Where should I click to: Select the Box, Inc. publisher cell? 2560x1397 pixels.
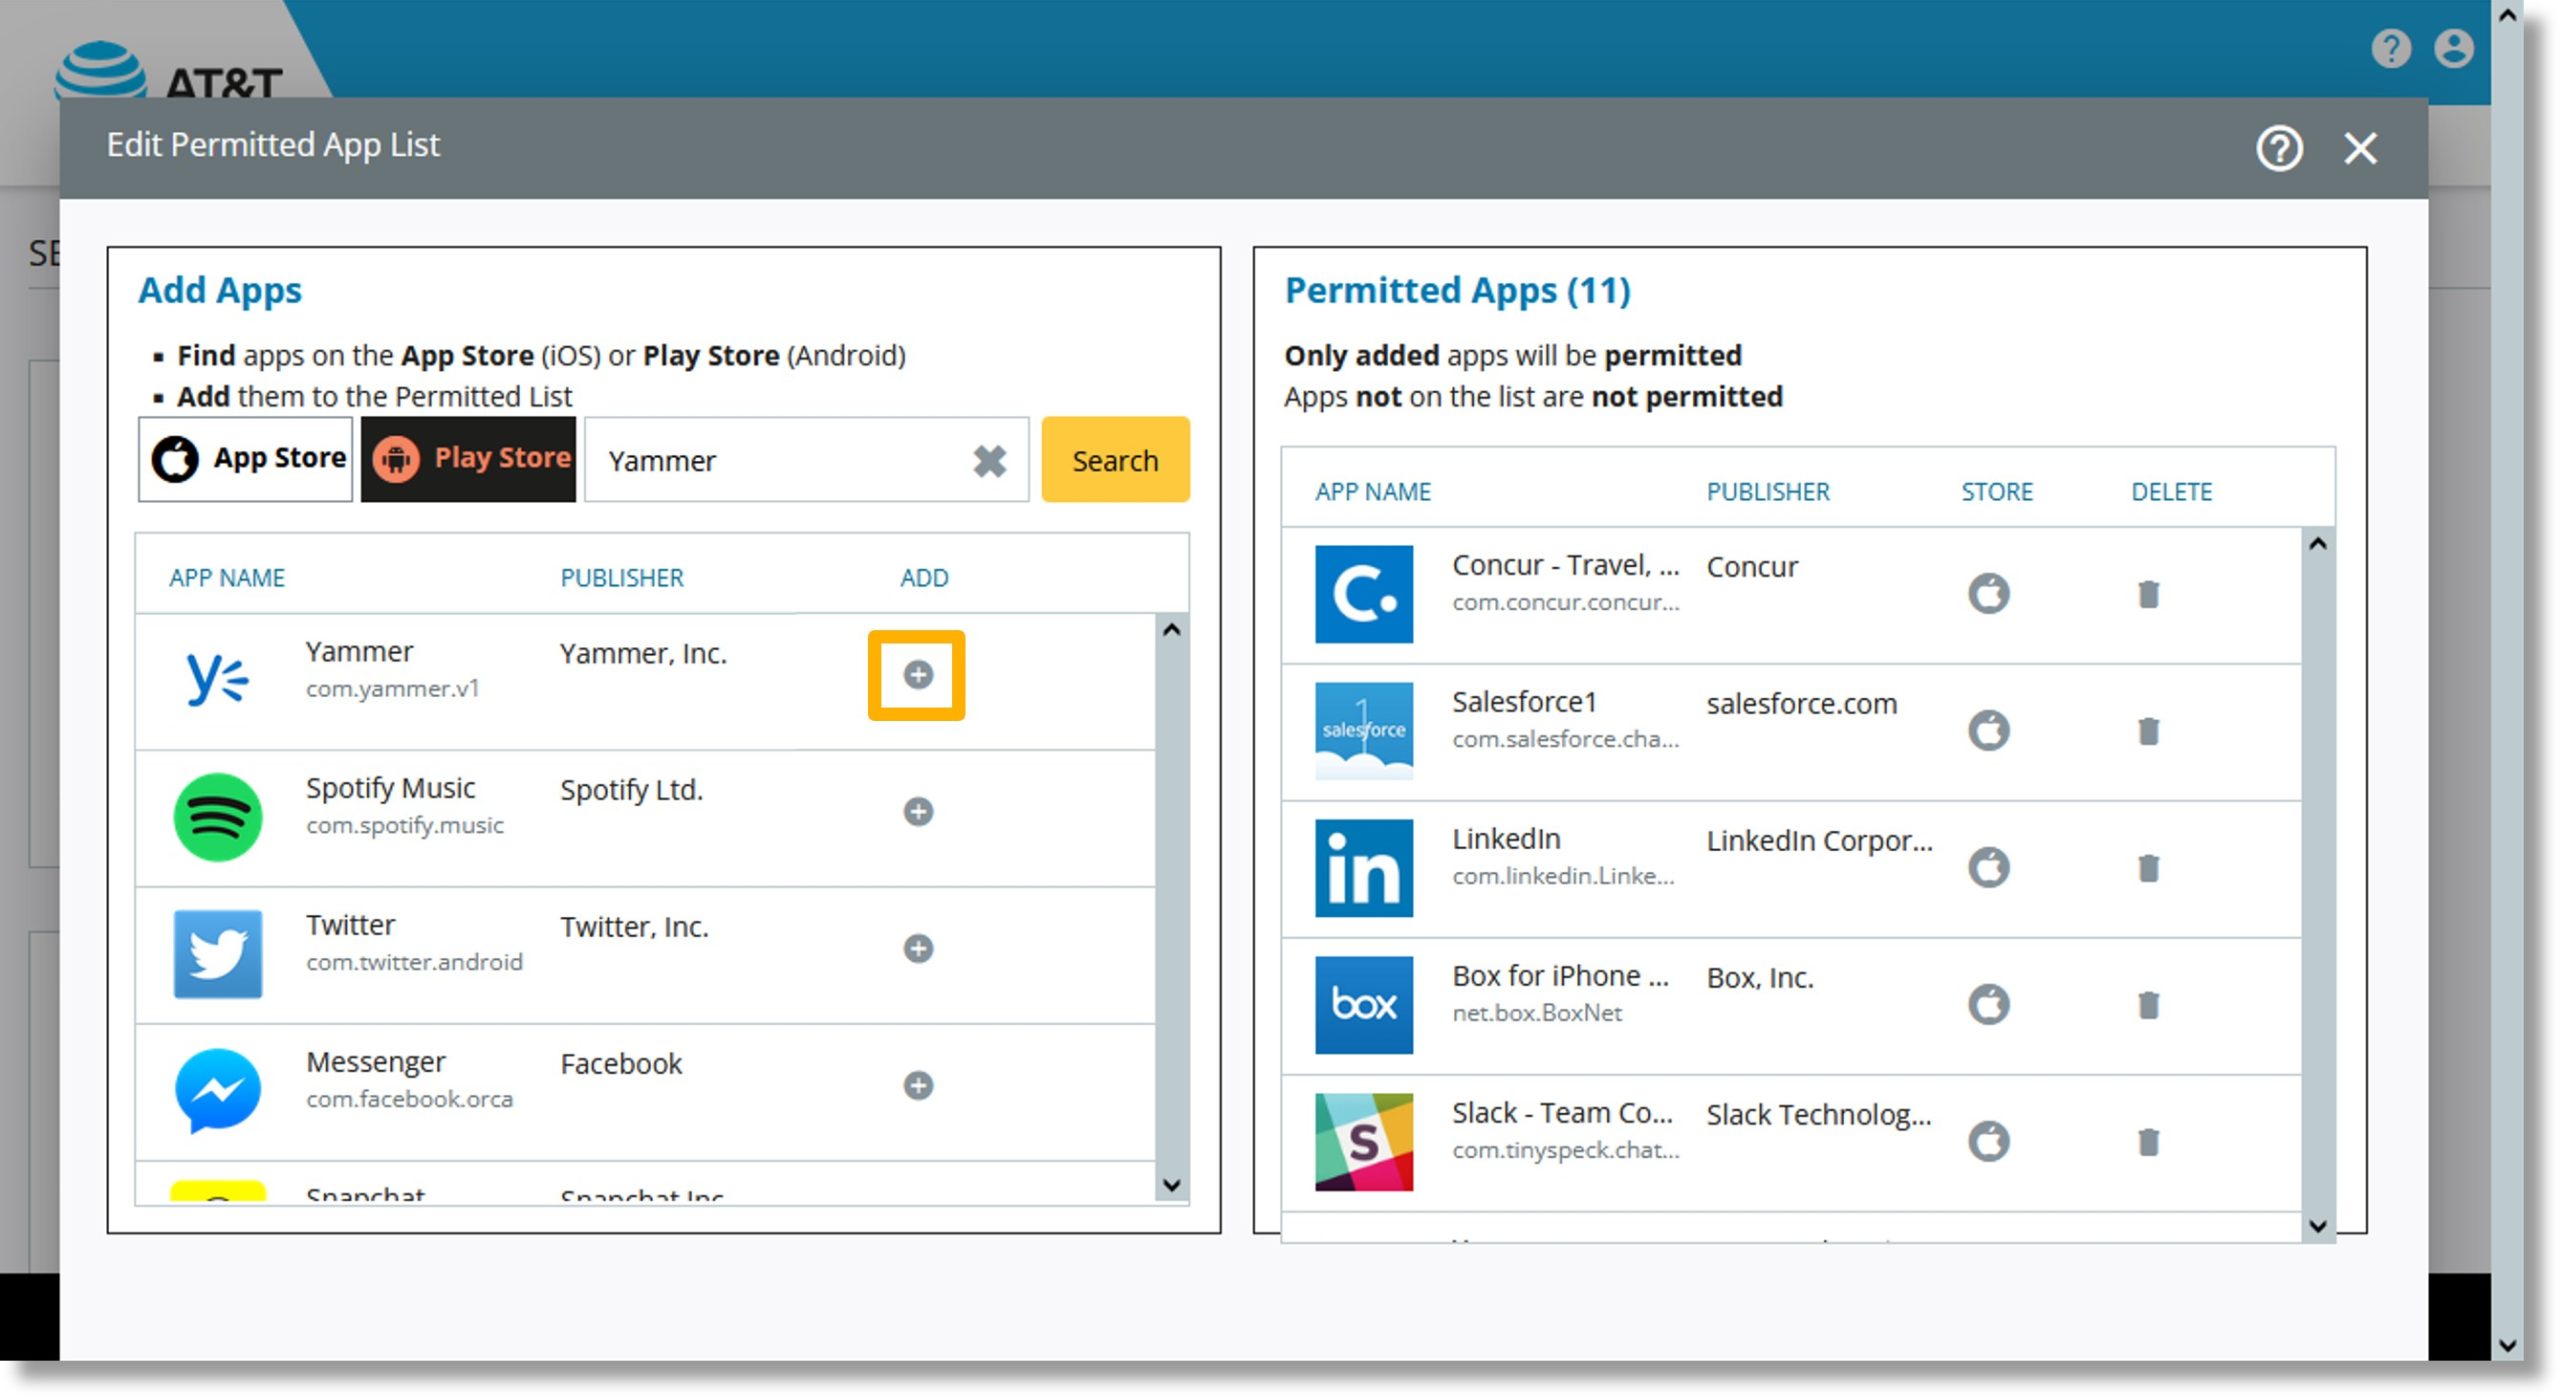[x=1760, y=978]
